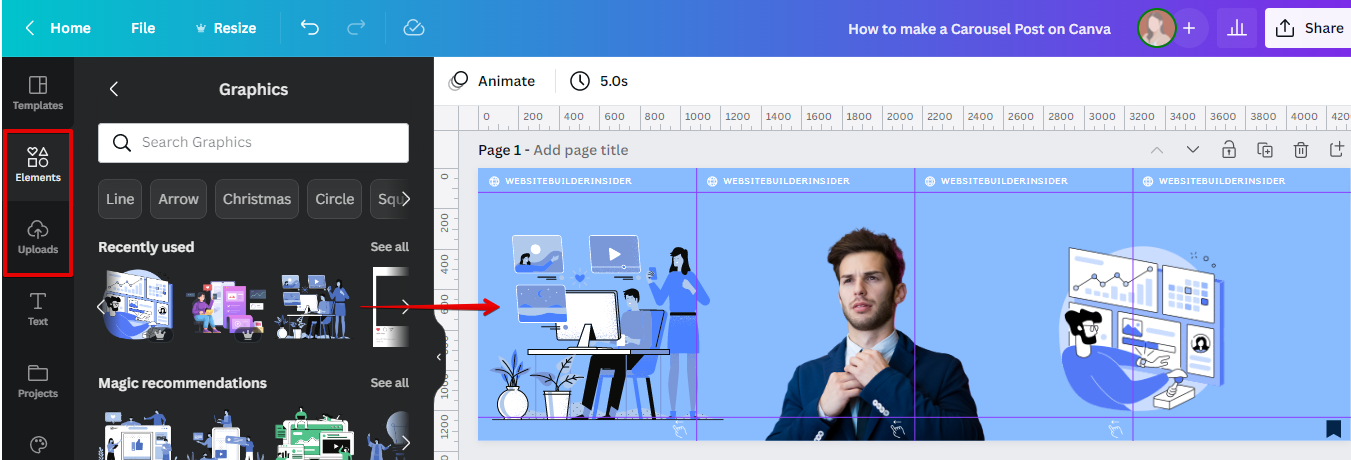
Task: Pick the social like illustration in Magic recommendations
Action: coord(137,435)
